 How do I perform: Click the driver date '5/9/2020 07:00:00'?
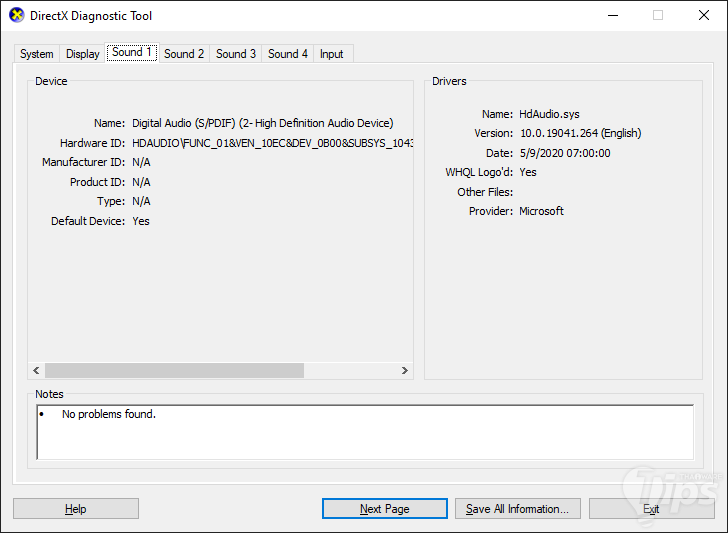(565, 153)
